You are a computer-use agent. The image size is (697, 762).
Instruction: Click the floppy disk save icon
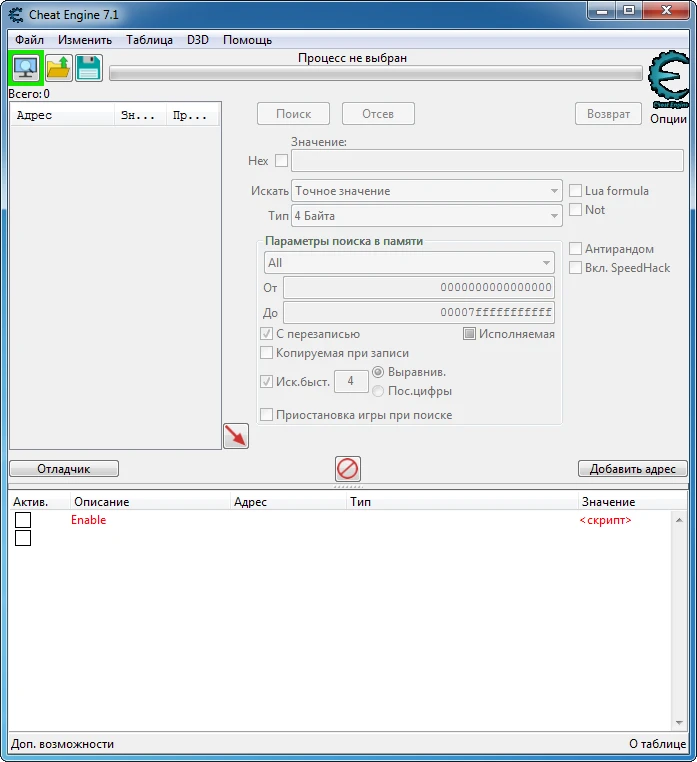point(89,68)
